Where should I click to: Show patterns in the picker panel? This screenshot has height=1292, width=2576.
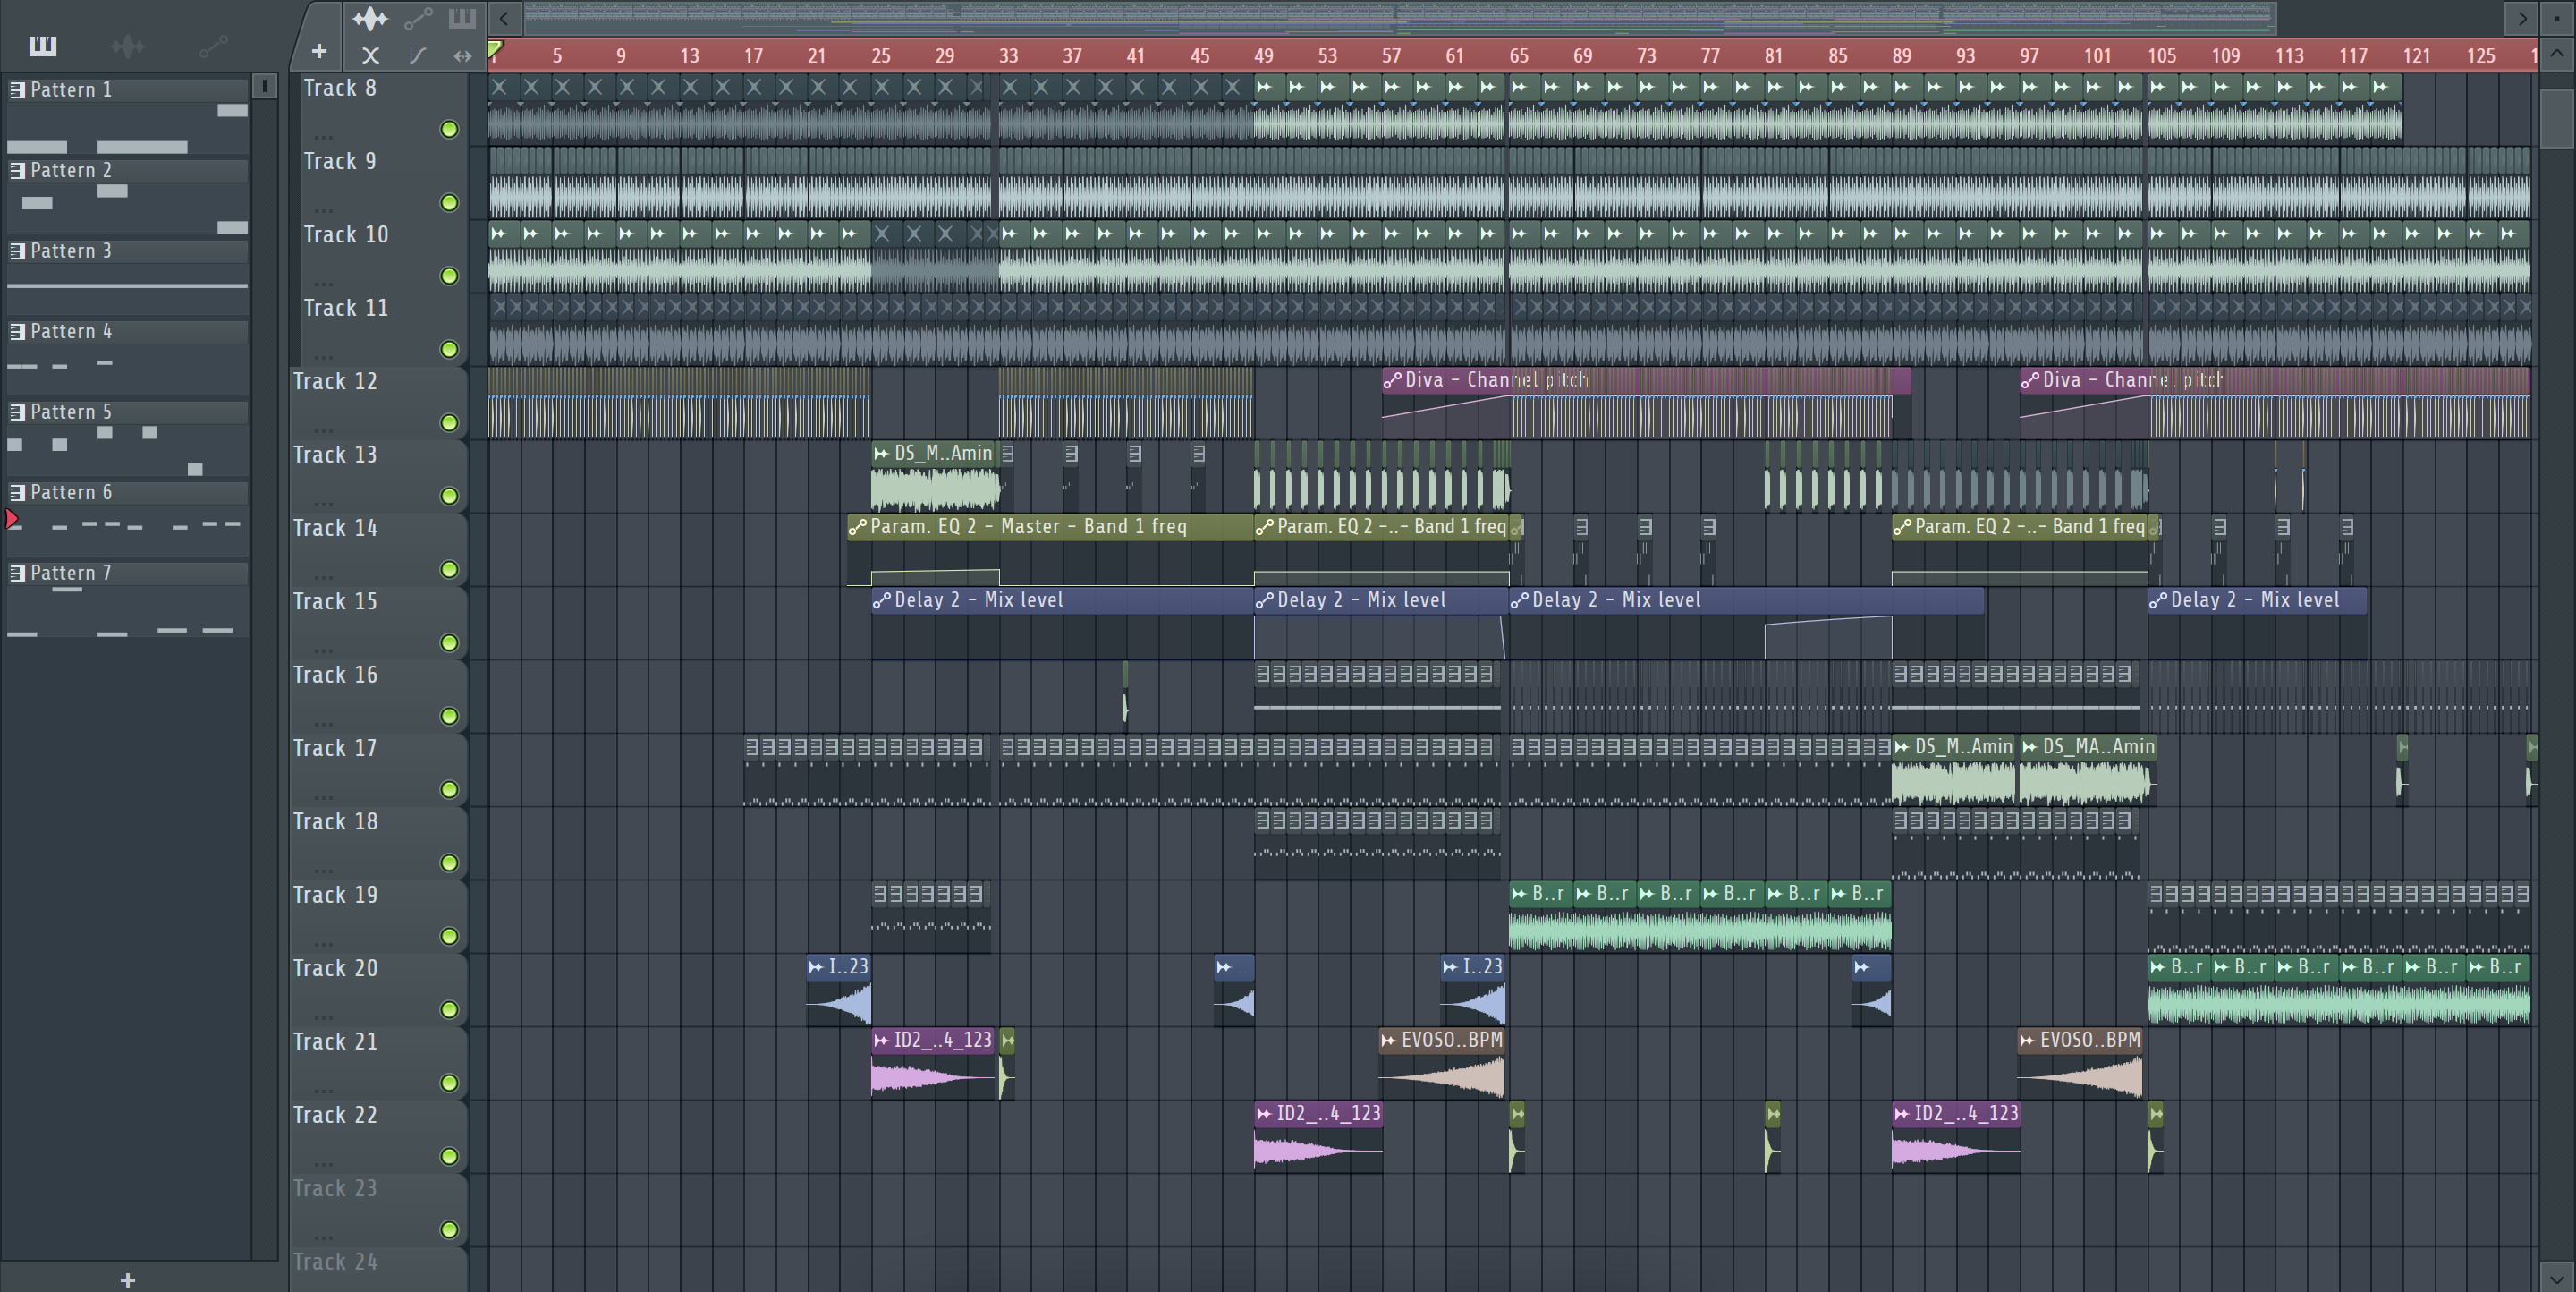[43, 45]
